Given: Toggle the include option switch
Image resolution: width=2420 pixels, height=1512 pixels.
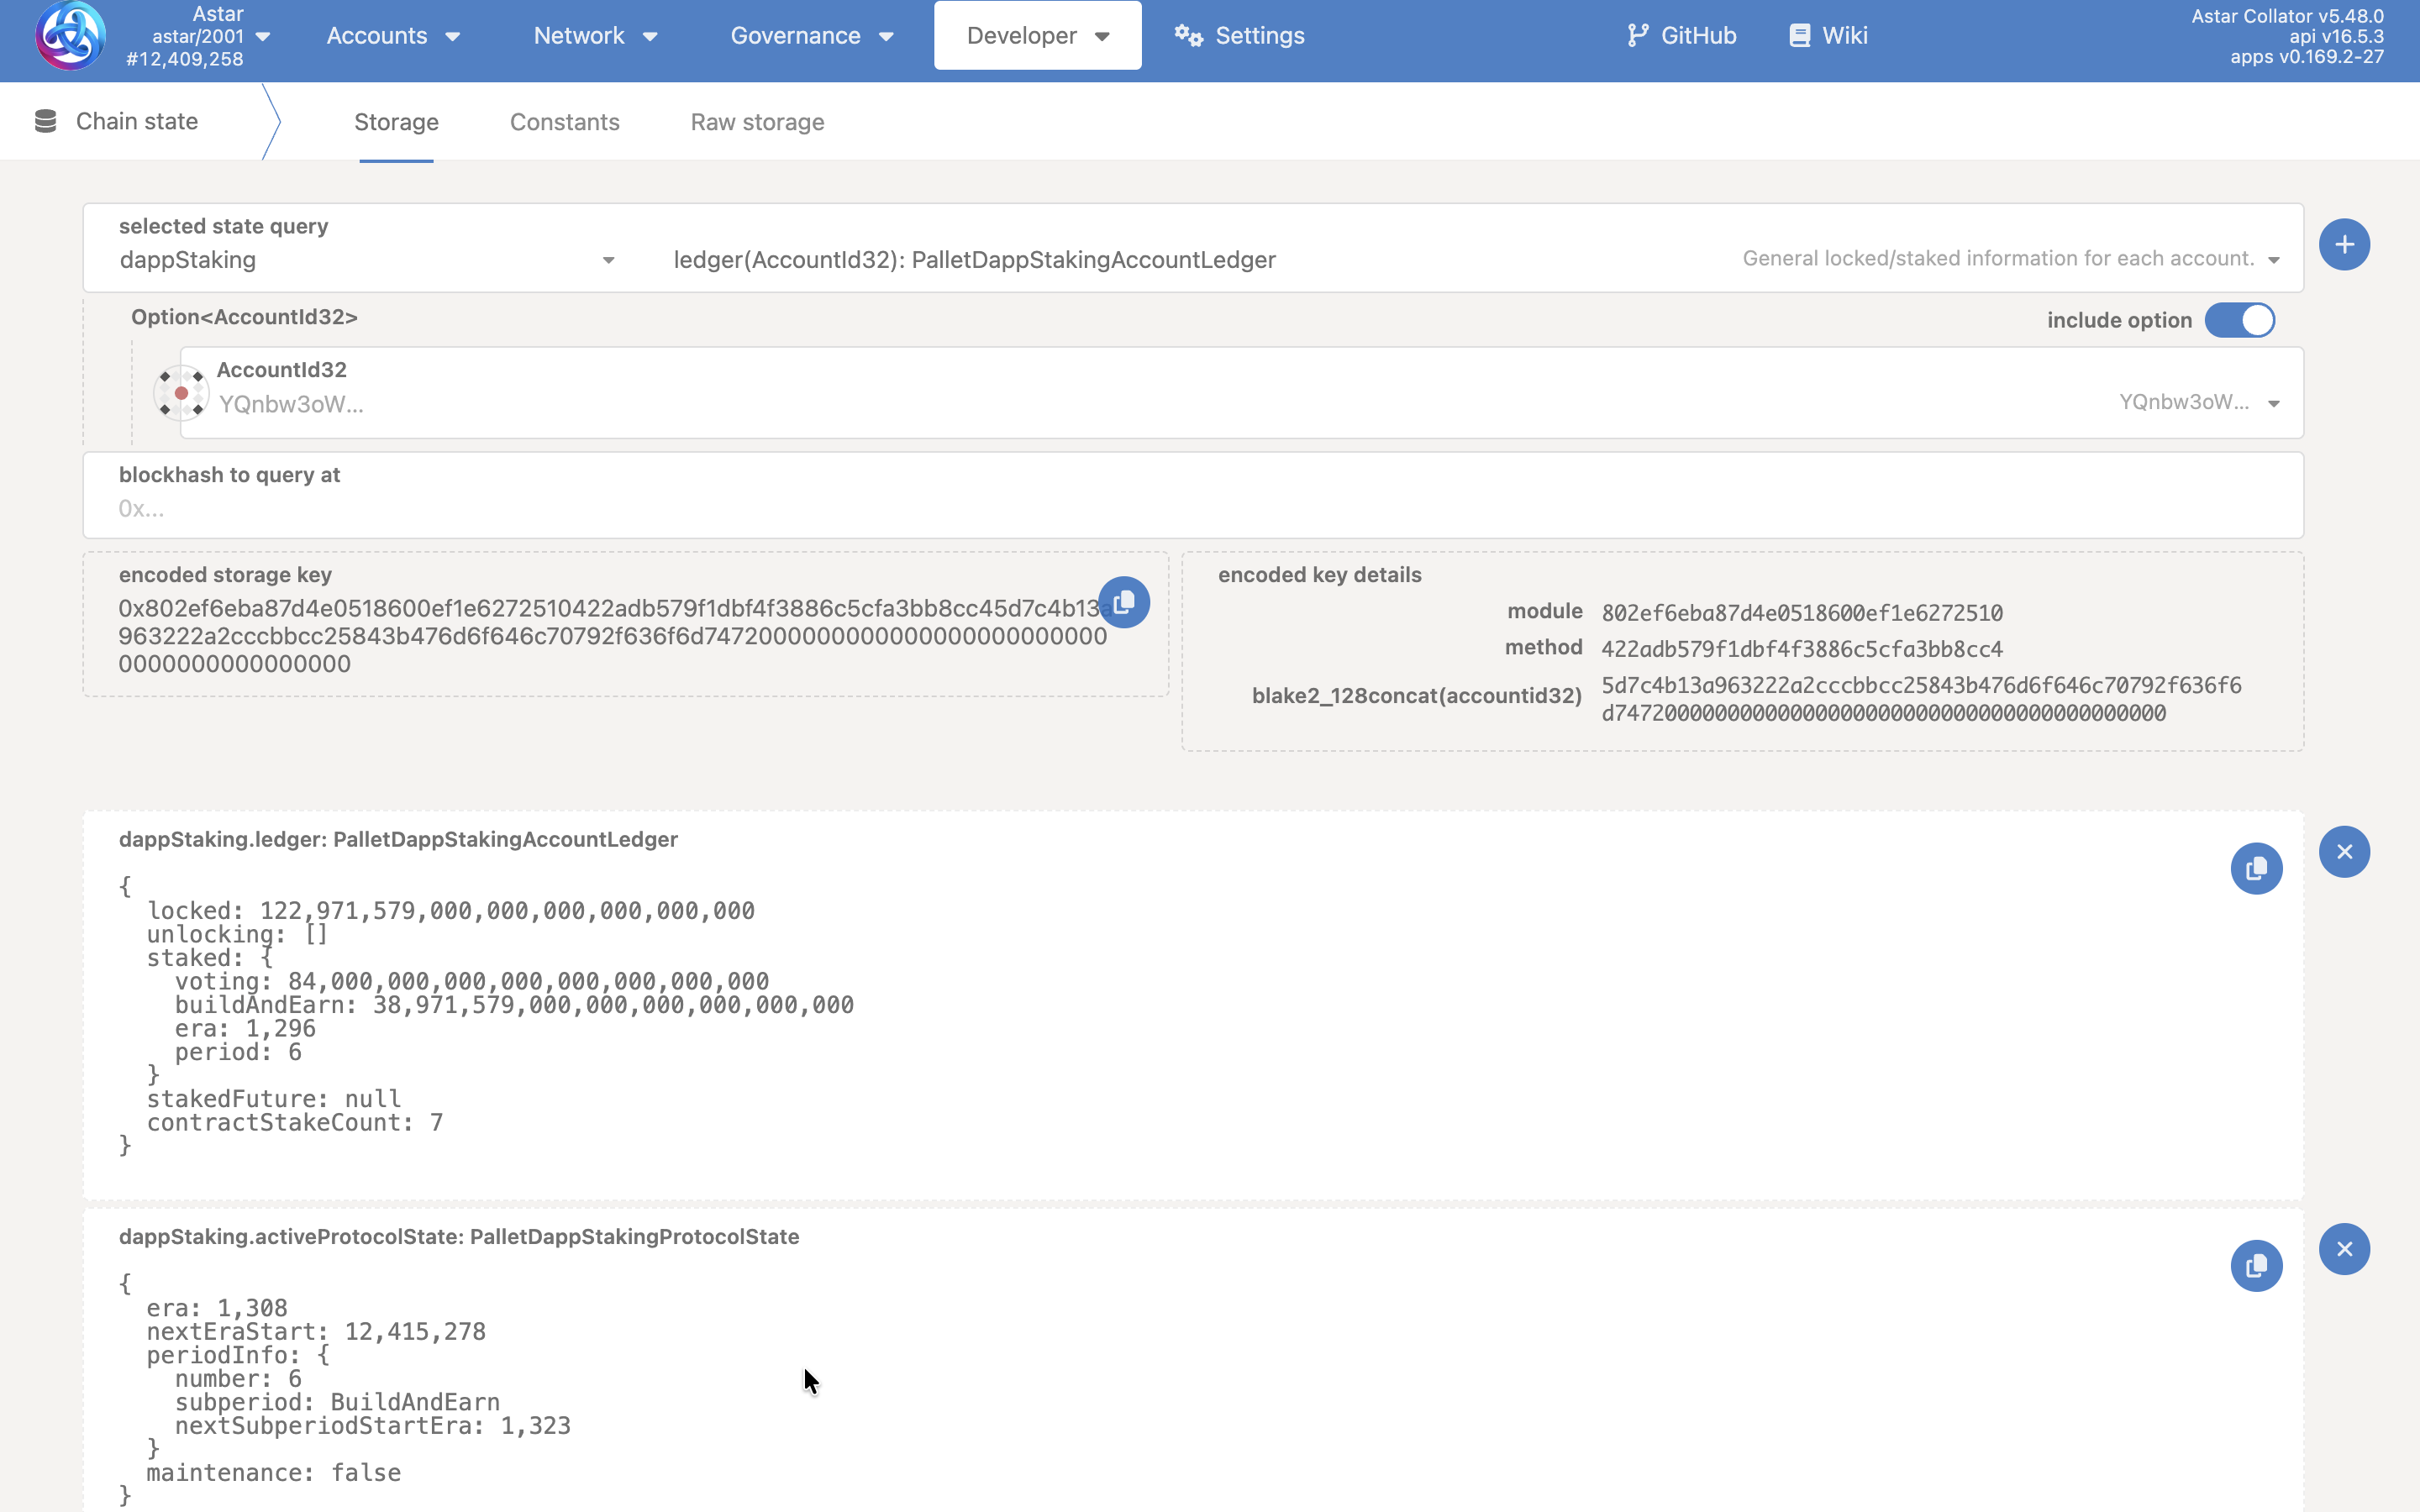Looking at the screenshot, I should 2239,320.
